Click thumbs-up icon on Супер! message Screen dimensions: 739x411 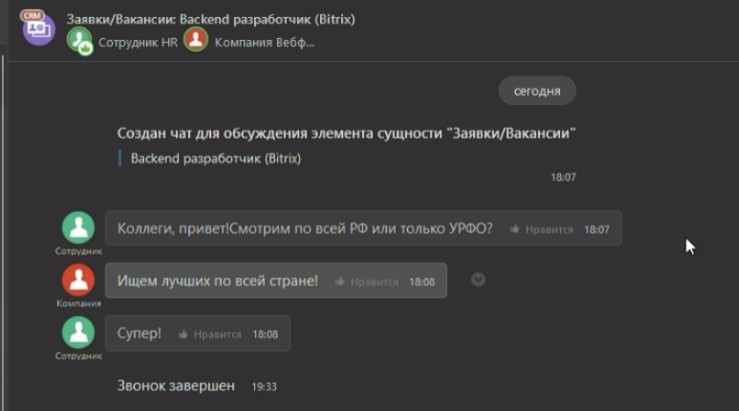183,334
